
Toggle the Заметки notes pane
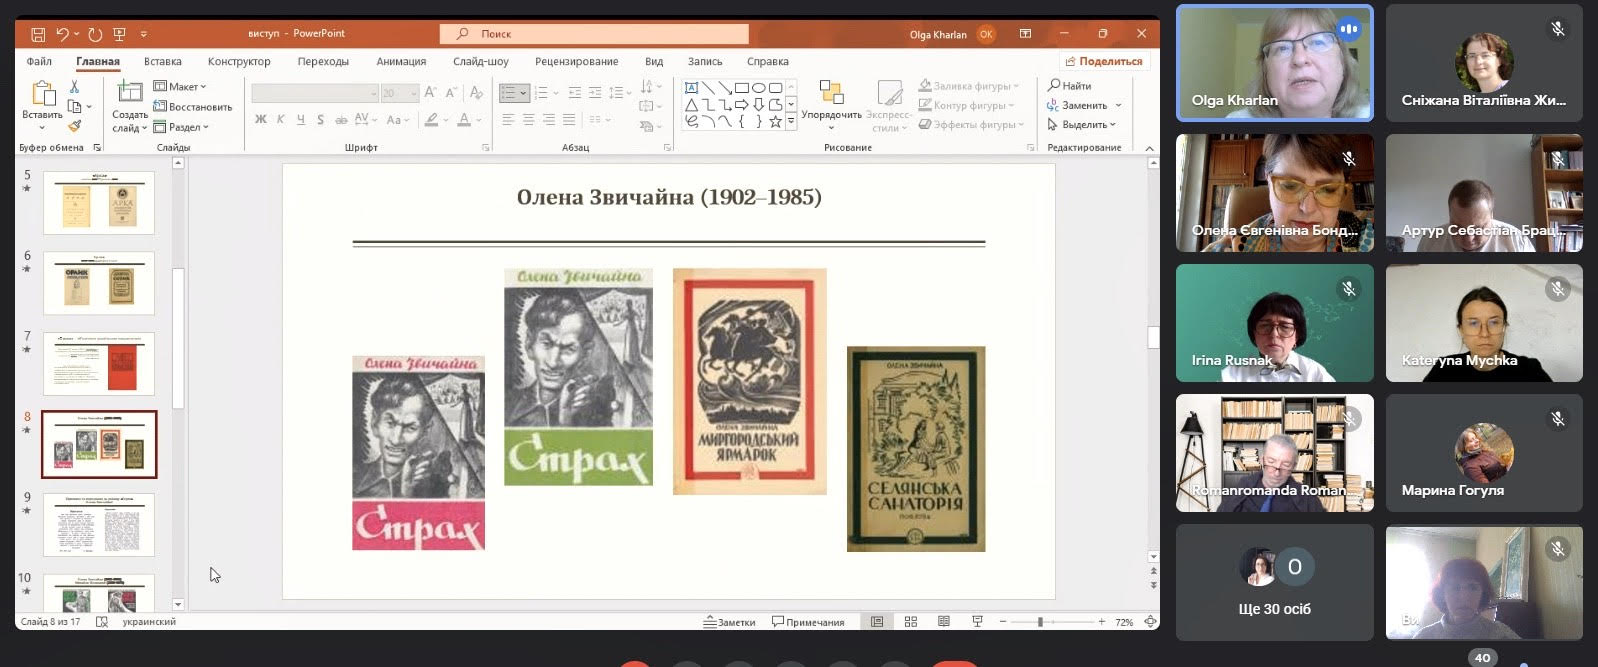(x=729, y=622)
